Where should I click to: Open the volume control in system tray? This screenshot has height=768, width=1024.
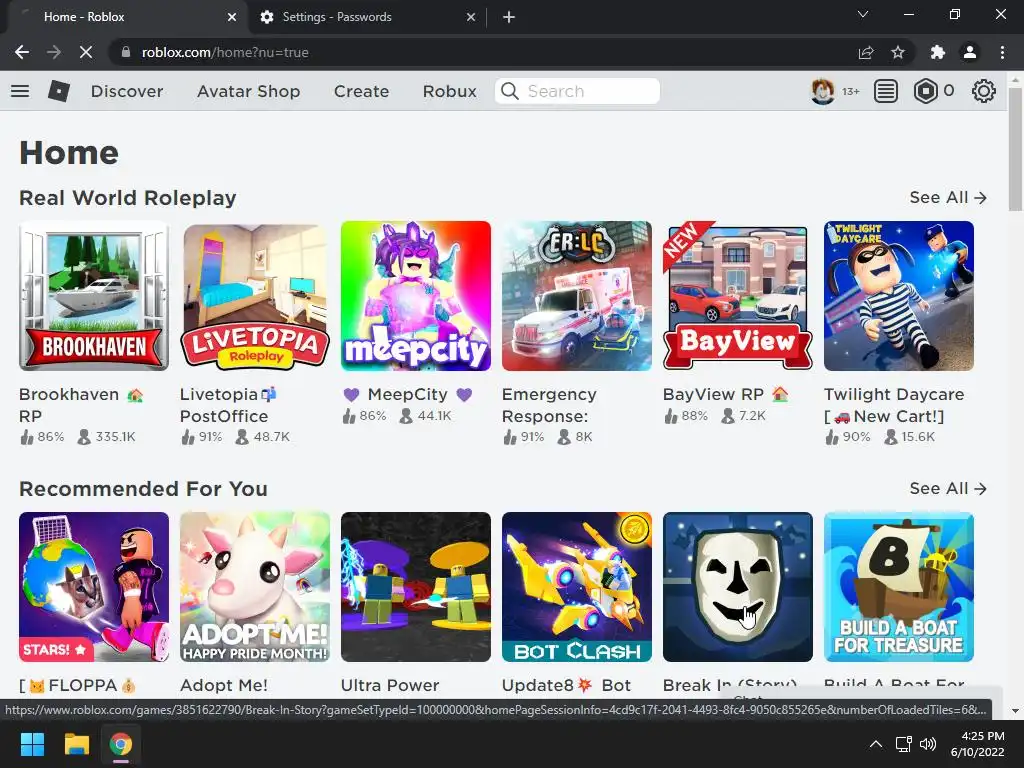click(x=927, y=744)
